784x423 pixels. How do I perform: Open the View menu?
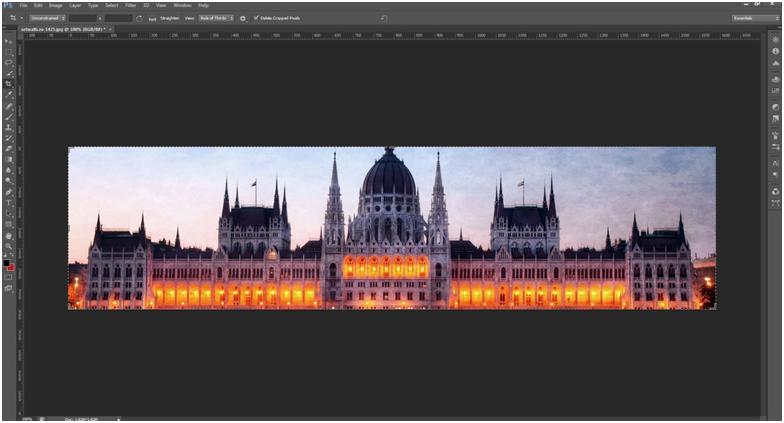161,5
